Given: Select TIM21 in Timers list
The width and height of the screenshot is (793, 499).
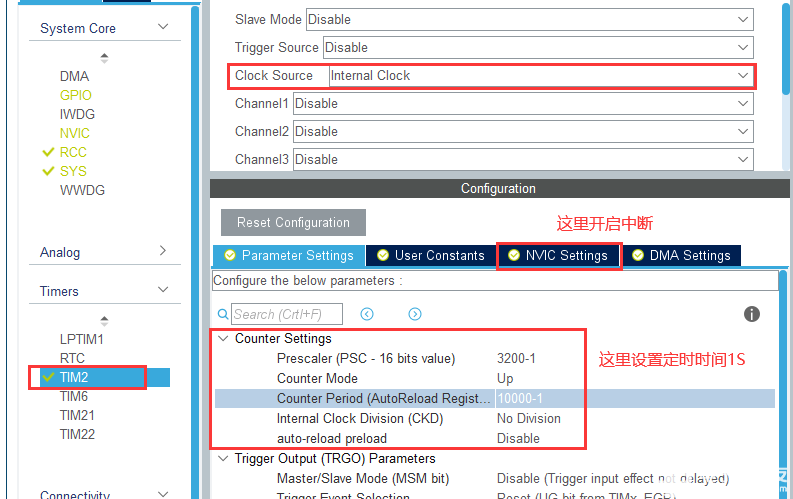Looking at the screenshot, I should (x=77, y=416).
